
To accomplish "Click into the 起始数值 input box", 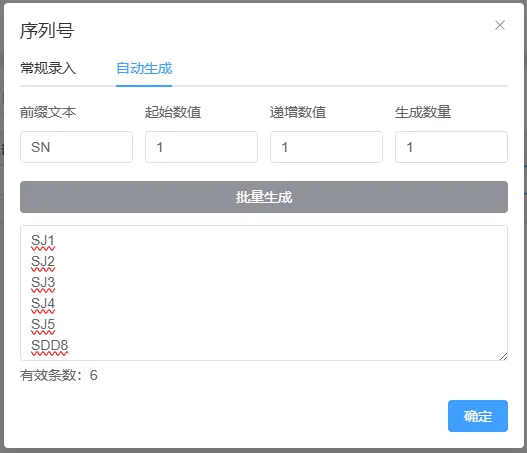I will 201,147.
